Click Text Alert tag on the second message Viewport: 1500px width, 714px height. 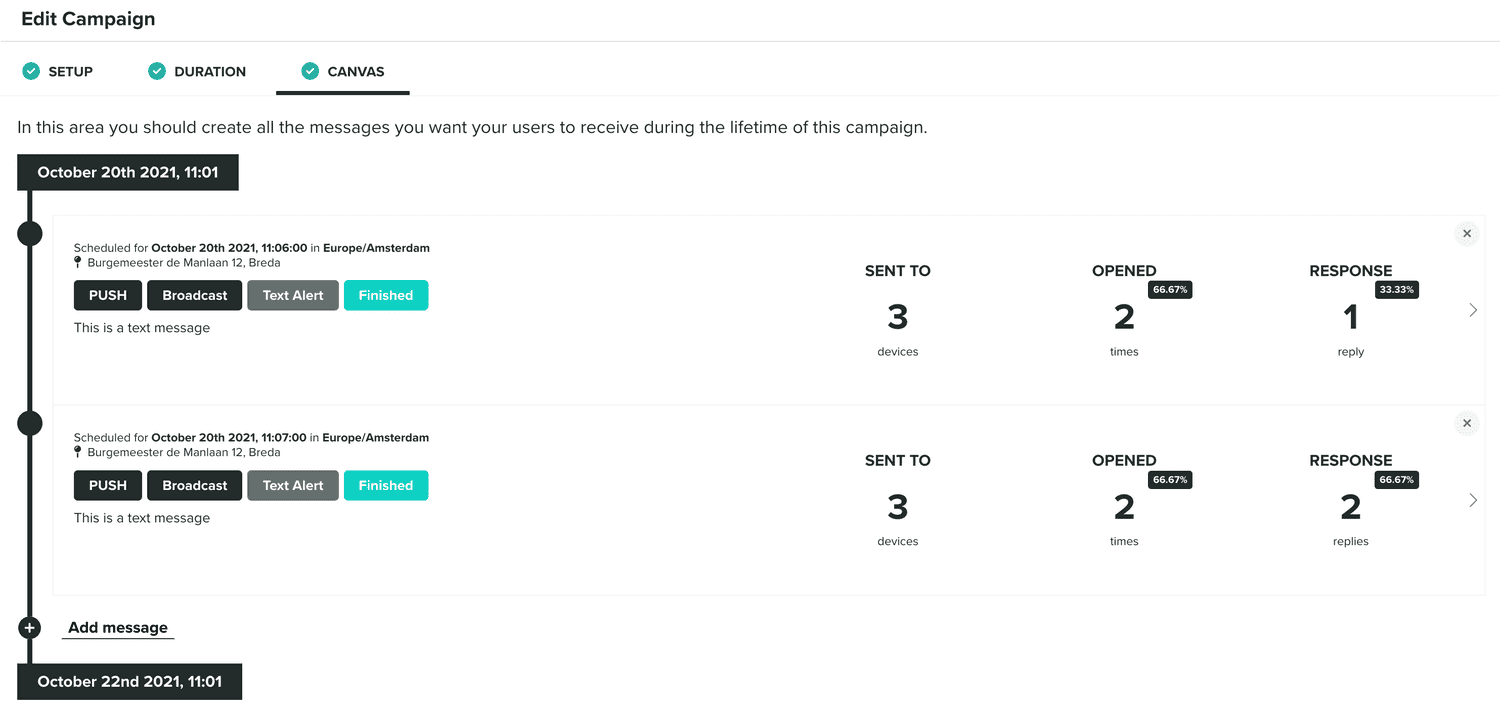[293, 485]
